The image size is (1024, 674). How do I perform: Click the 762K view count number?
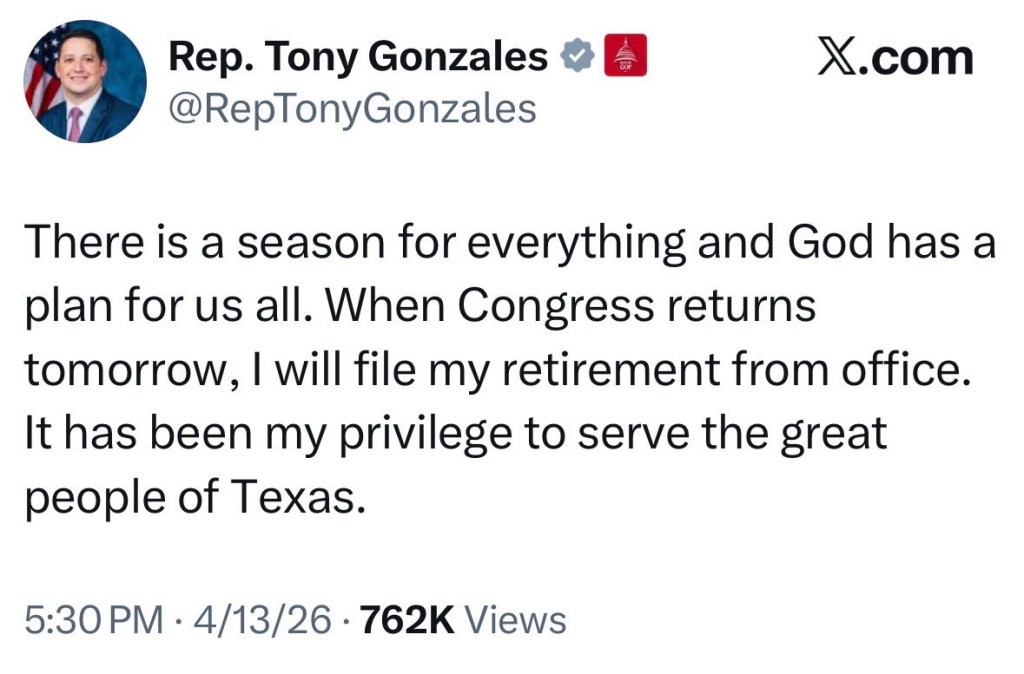click(407, 620)
